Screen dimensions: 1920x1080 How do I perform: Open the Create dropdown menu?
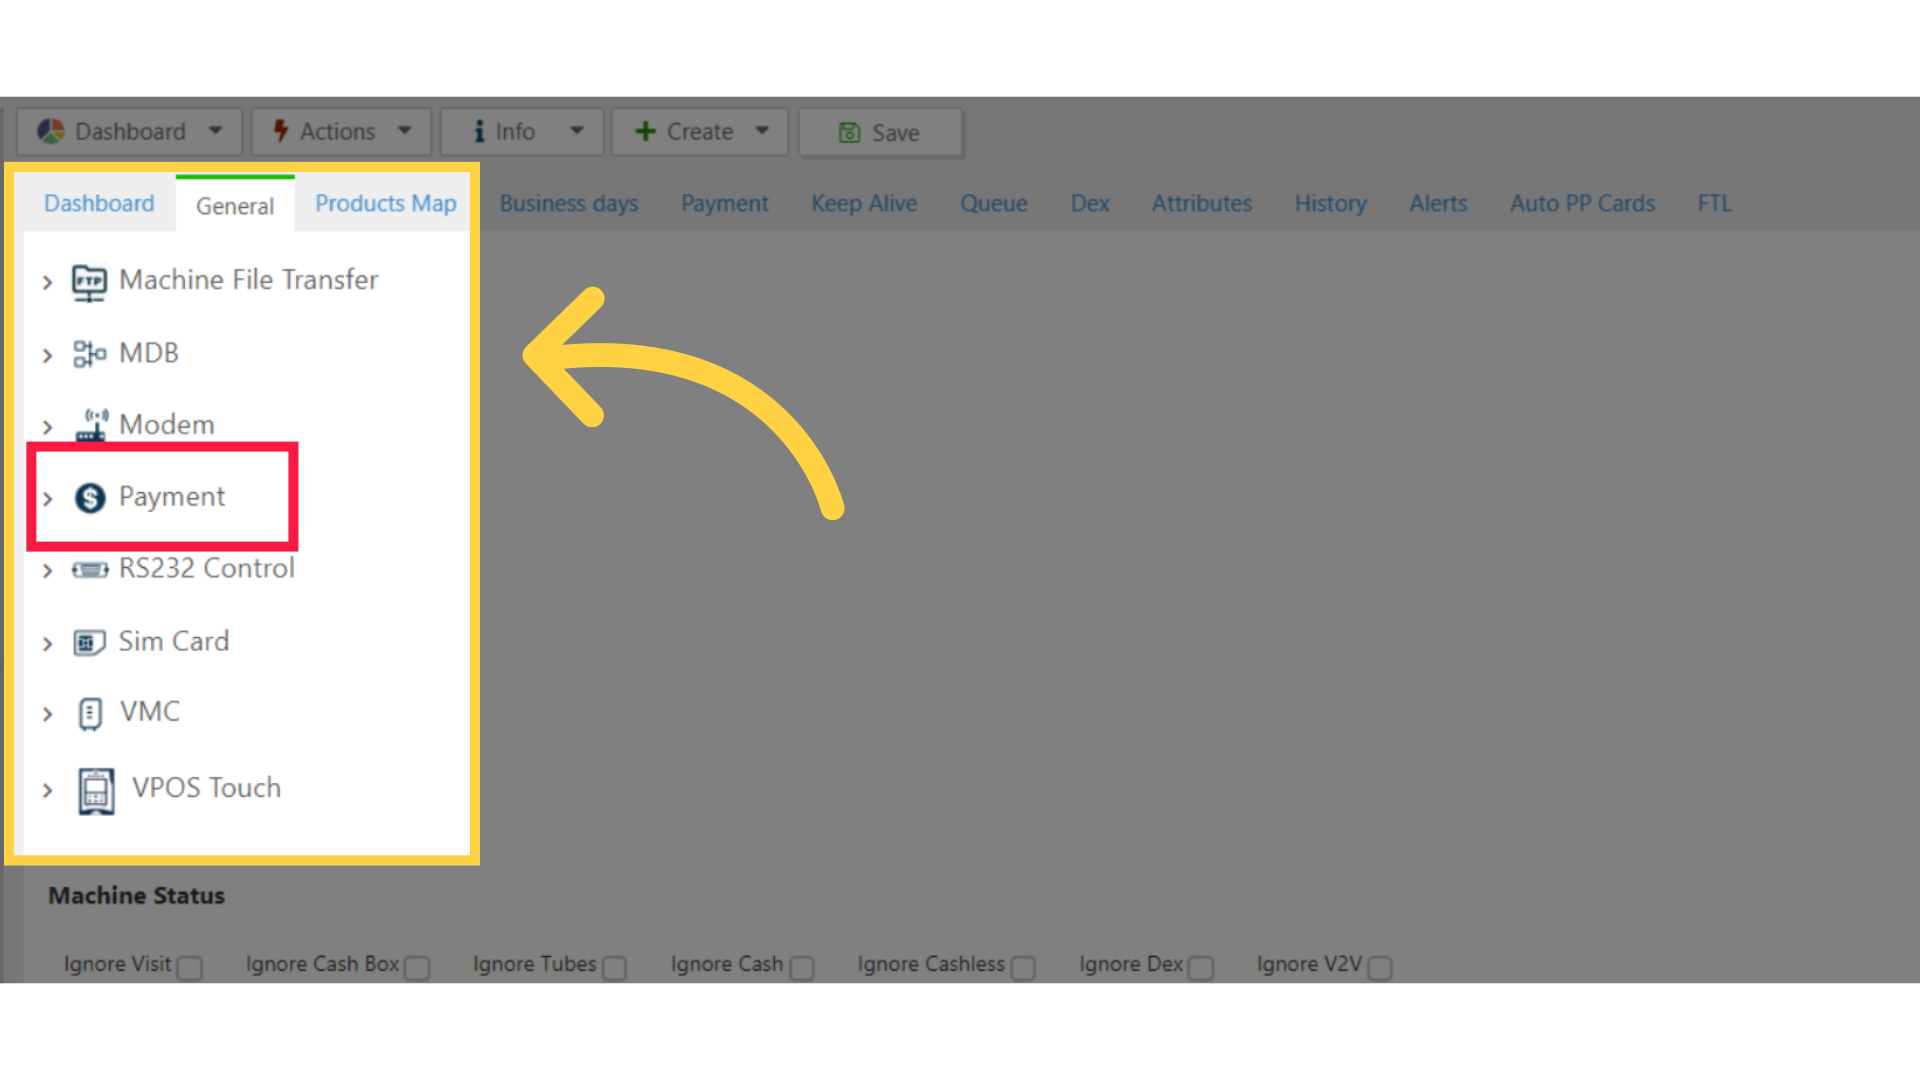[x=699, y=132]
